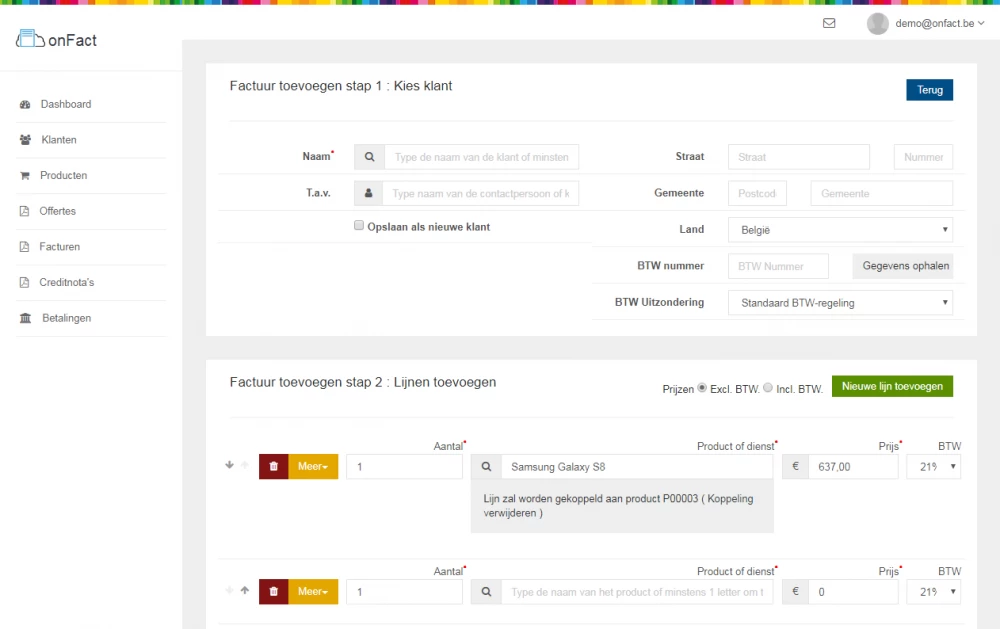Move the second invoice line up
The image size is (1000, 629).
click(244, 591)
